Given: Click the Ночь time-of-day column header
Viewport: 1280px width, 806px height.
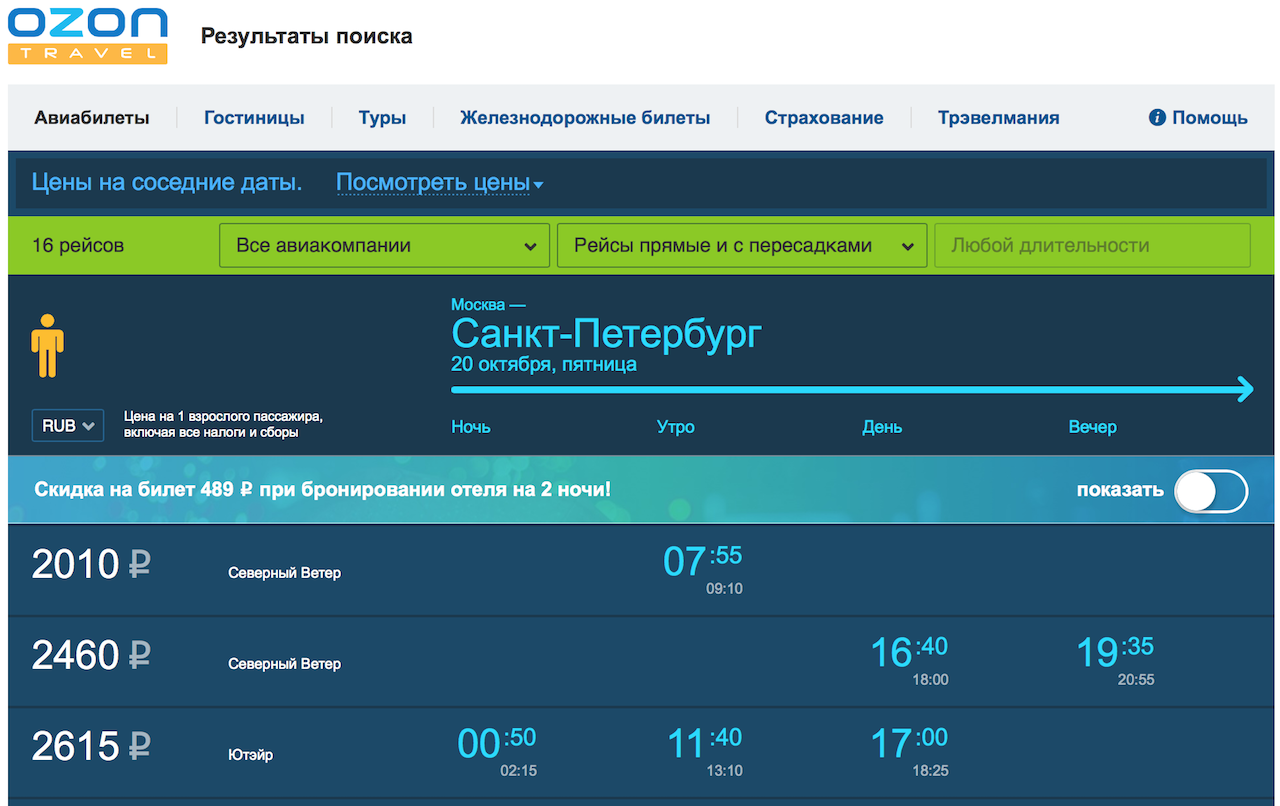Looking at the screenshot, I should (471, 427).
